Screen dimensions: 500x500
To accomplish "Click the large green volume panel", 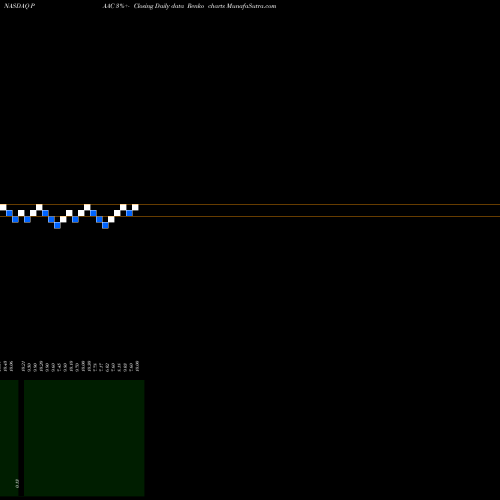I will coord(84,438).
